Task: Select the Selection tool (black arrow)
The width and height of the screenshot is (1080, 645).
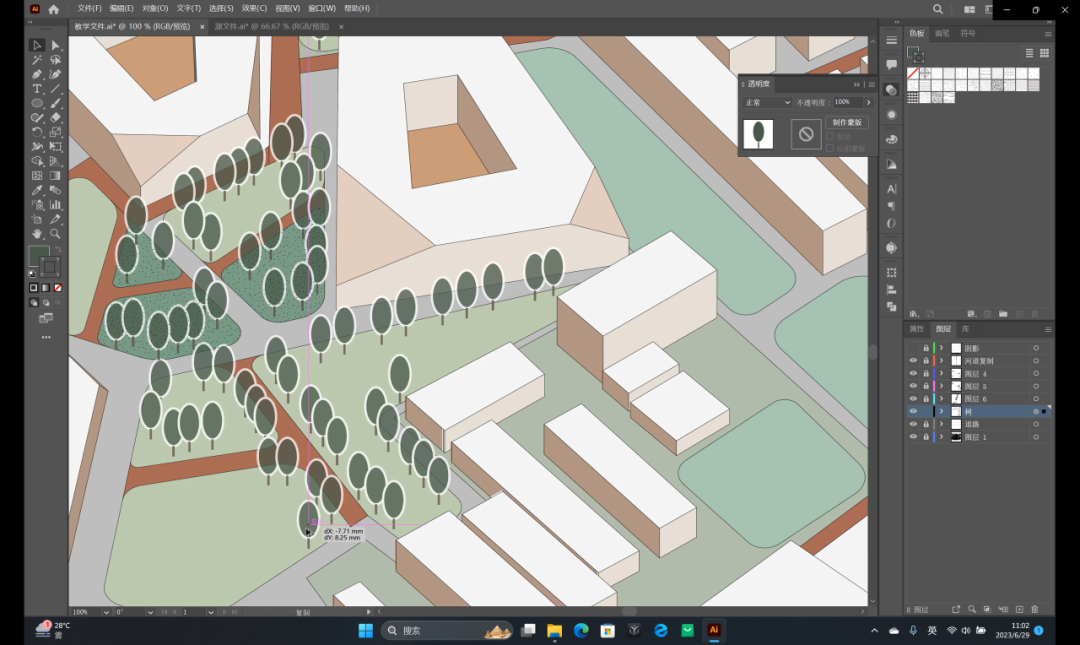Action: click(37, 45)
